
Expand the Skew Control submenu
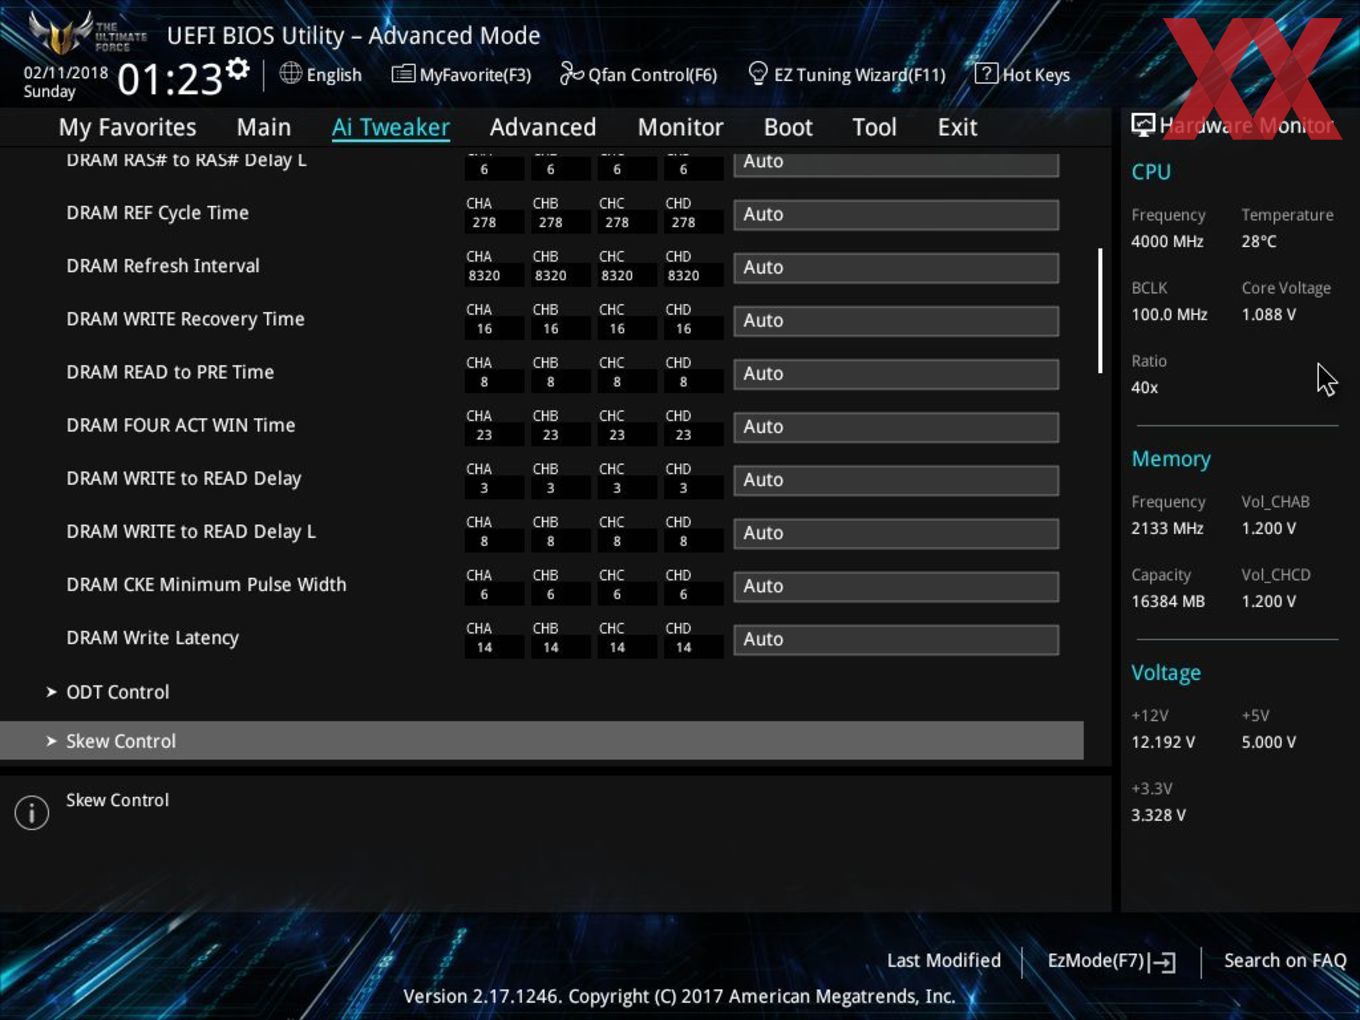pyautogui.click(x=541, y=741)
